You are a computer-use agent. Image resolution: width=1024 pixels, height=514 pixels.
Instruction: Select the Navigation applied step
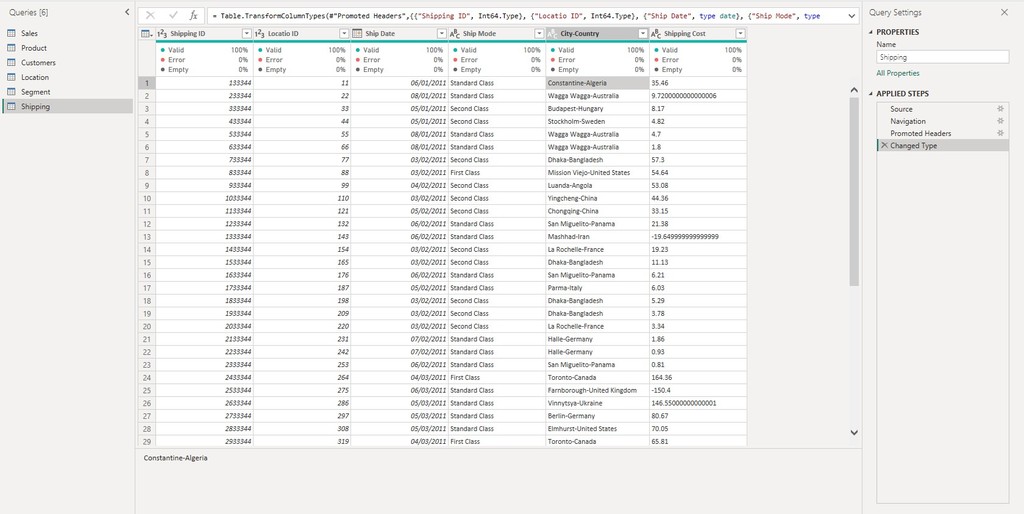pyautogui.click(x=942, y=121)
